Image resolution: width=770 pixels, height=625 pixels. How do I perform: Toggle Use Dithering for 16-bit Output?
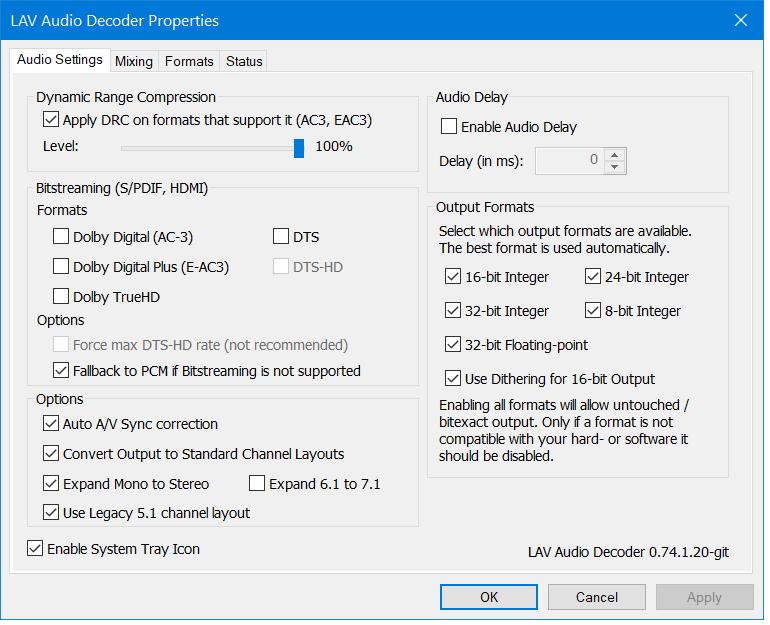click(453, 379)
